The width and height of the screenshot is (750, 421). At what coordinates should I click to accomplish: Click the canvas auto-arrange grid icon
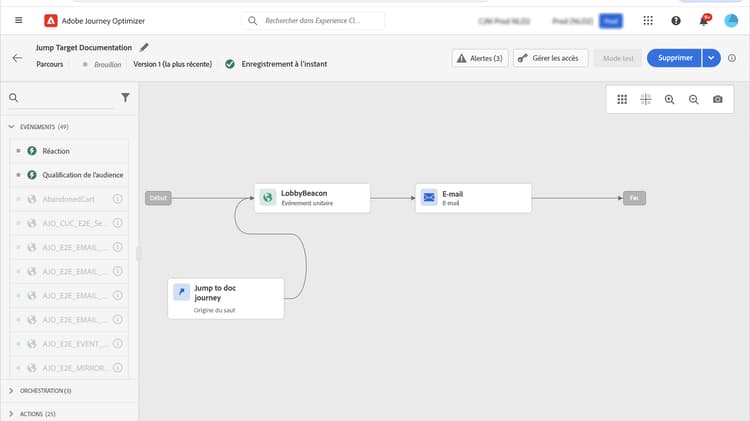click(x=622, y=99)
